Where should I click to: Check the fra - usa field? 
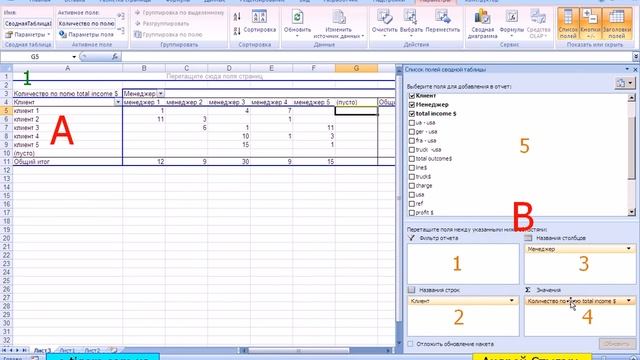pos(411,141)
